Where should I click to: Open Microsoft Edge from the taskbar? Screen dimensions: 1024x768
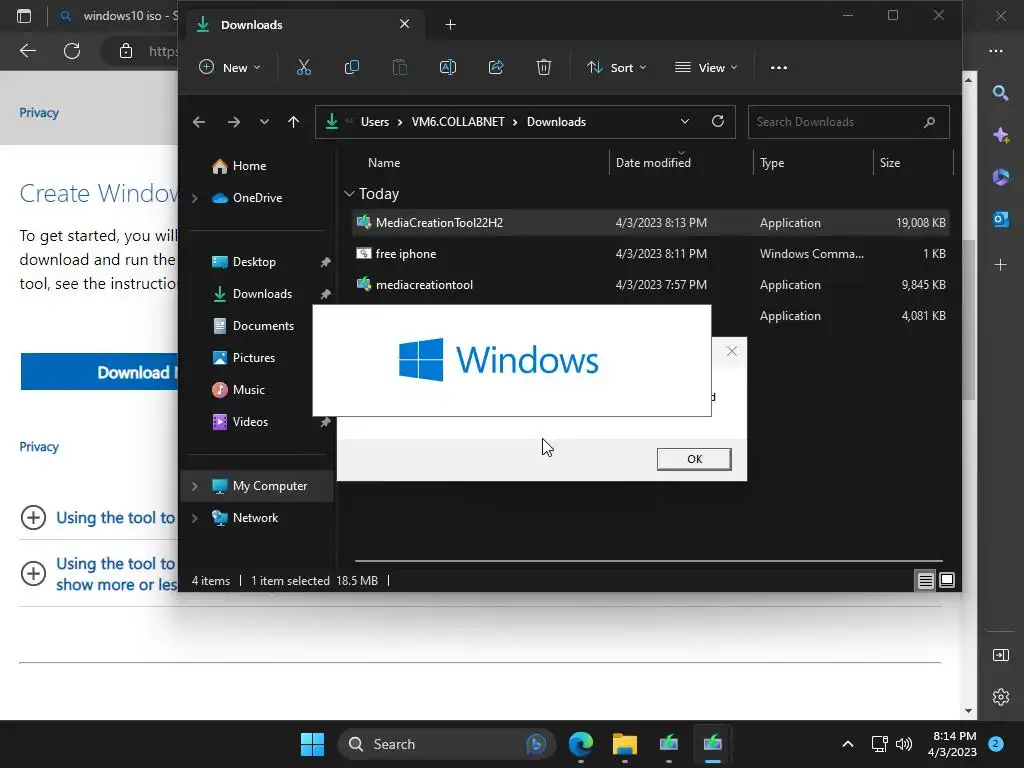[x=581, y=744]
